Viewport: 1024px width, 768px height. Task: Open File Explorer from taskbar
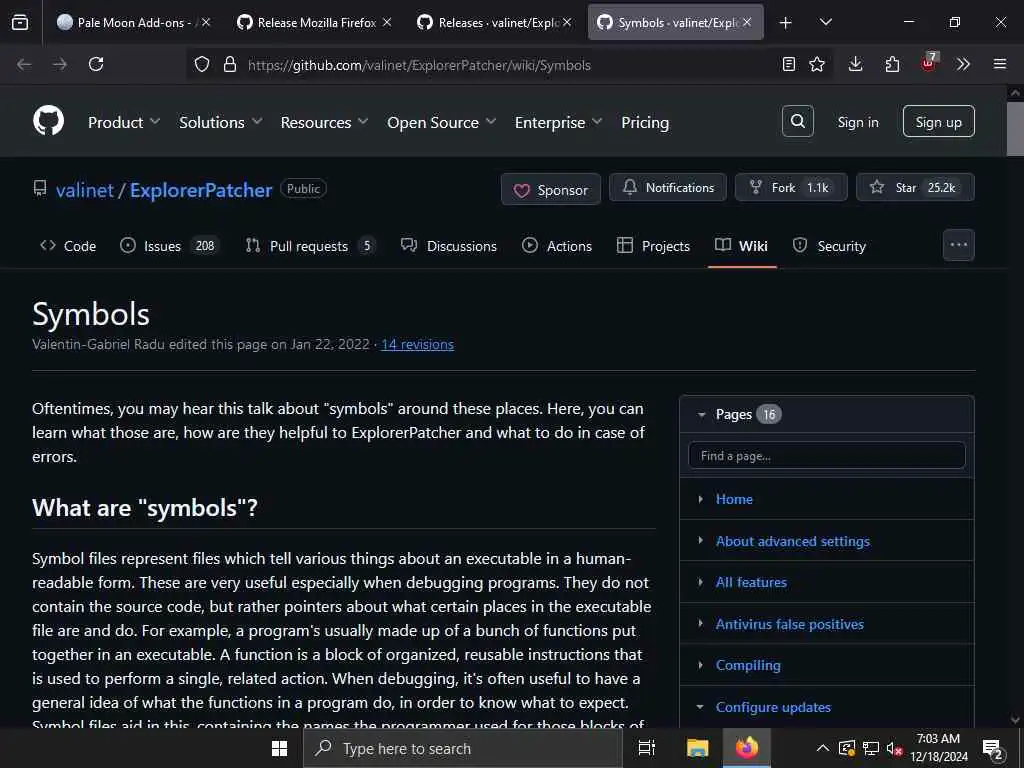pos(697,748)
